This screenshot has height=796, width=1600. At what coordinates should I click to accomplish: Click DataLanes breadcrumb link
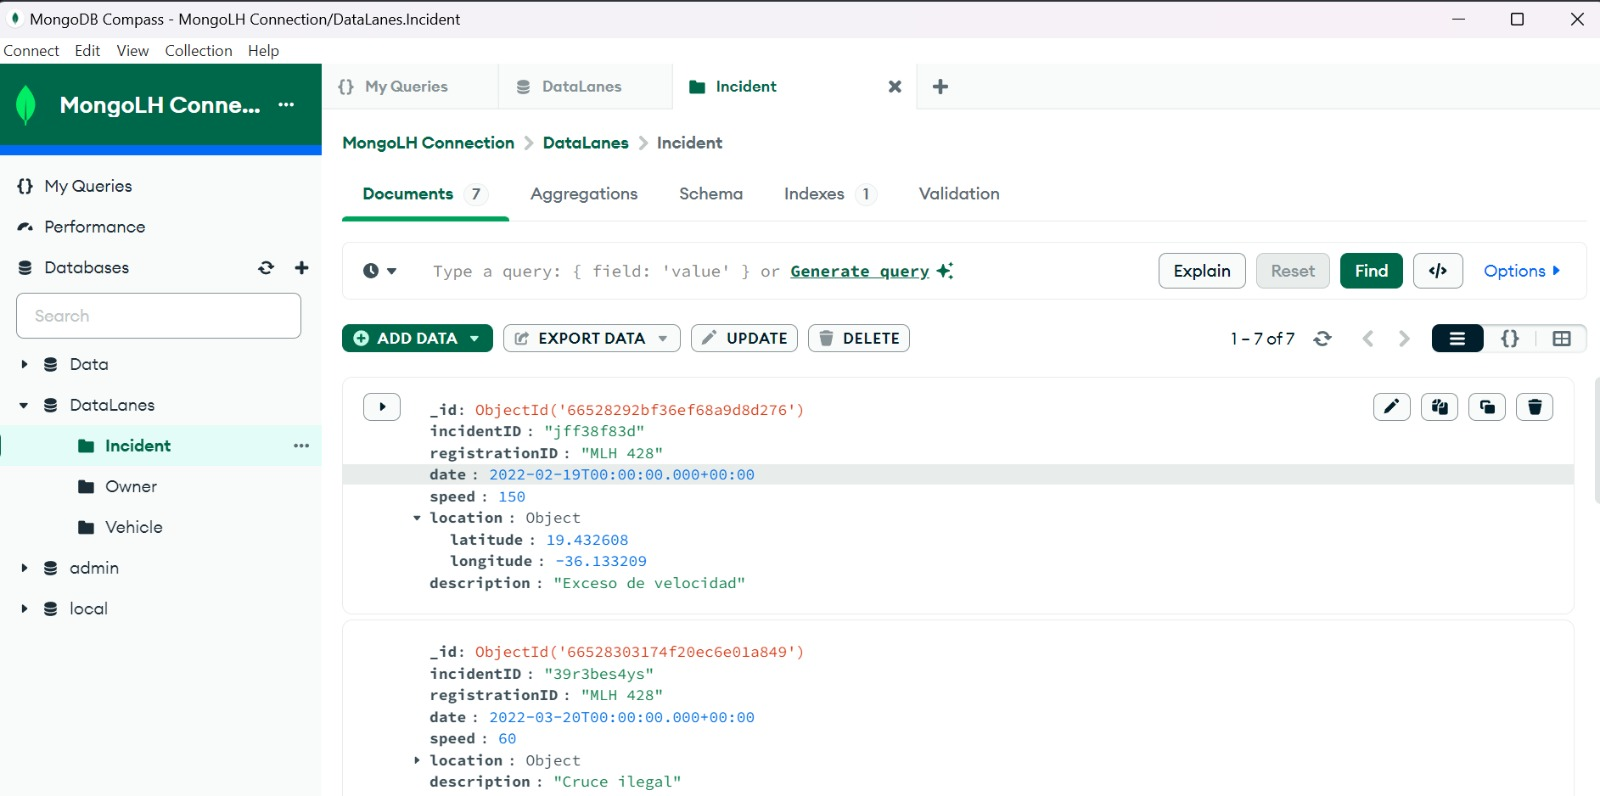[585, 143]
